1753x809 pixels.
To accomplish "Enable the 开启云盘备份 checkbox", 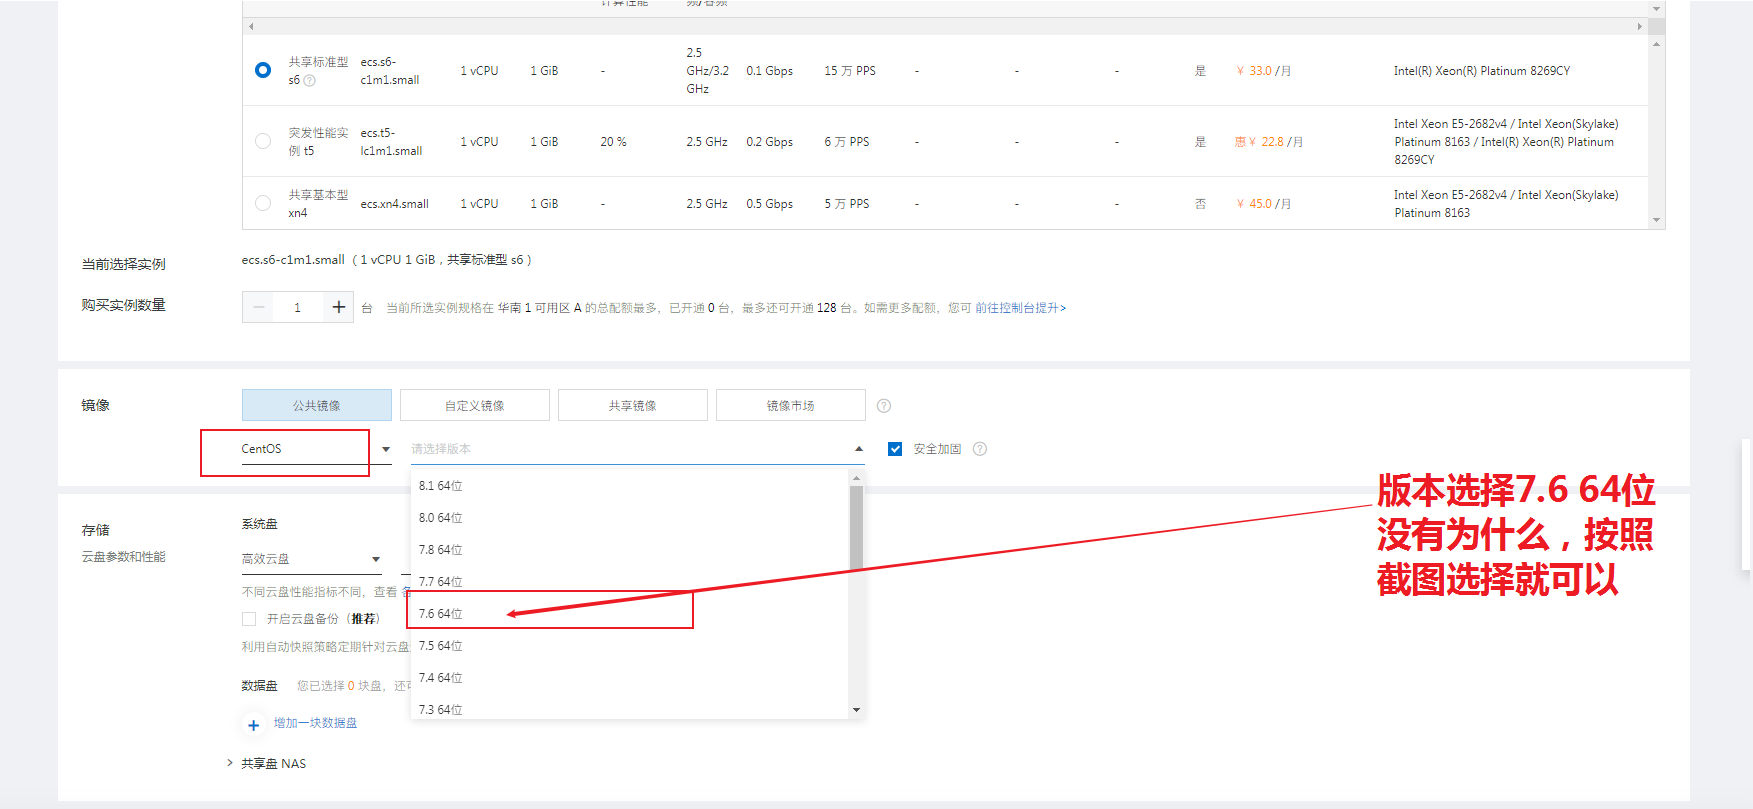I will 249,619.
